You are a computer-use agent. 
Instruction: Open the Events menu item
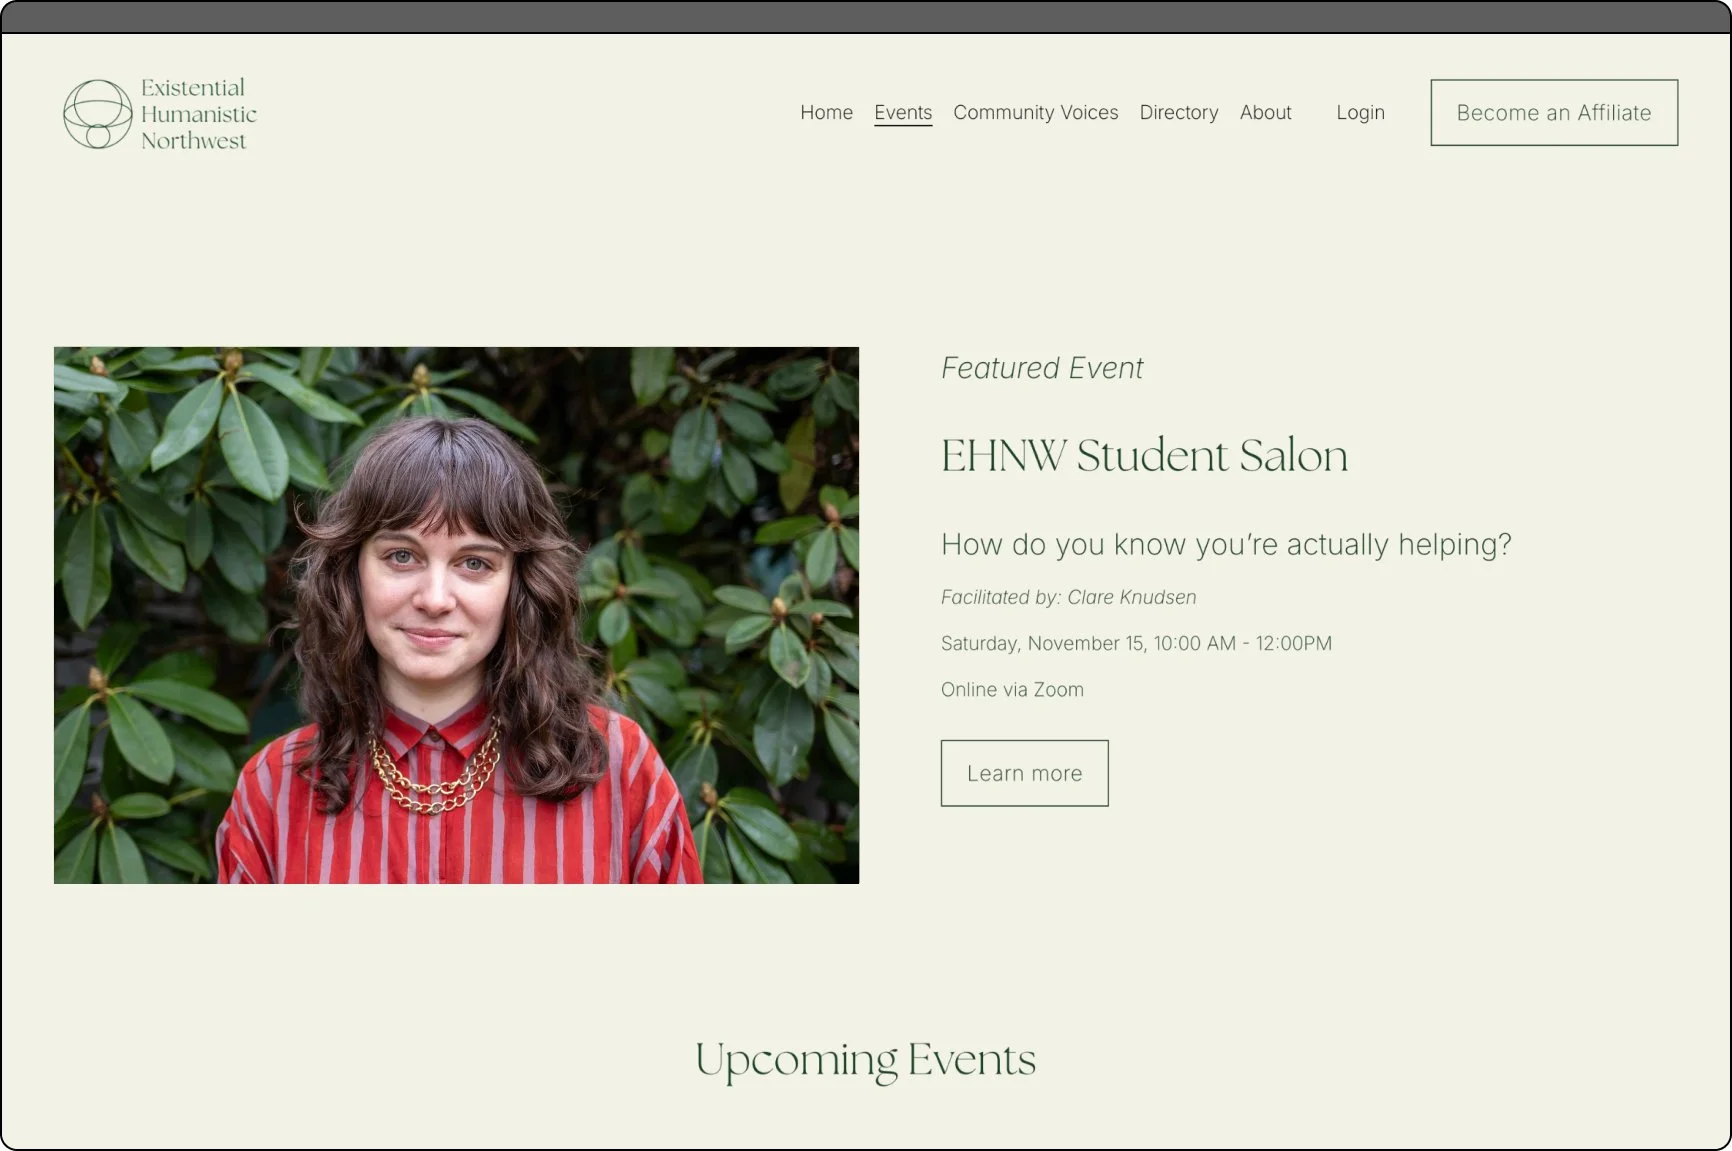click(903, 113)
